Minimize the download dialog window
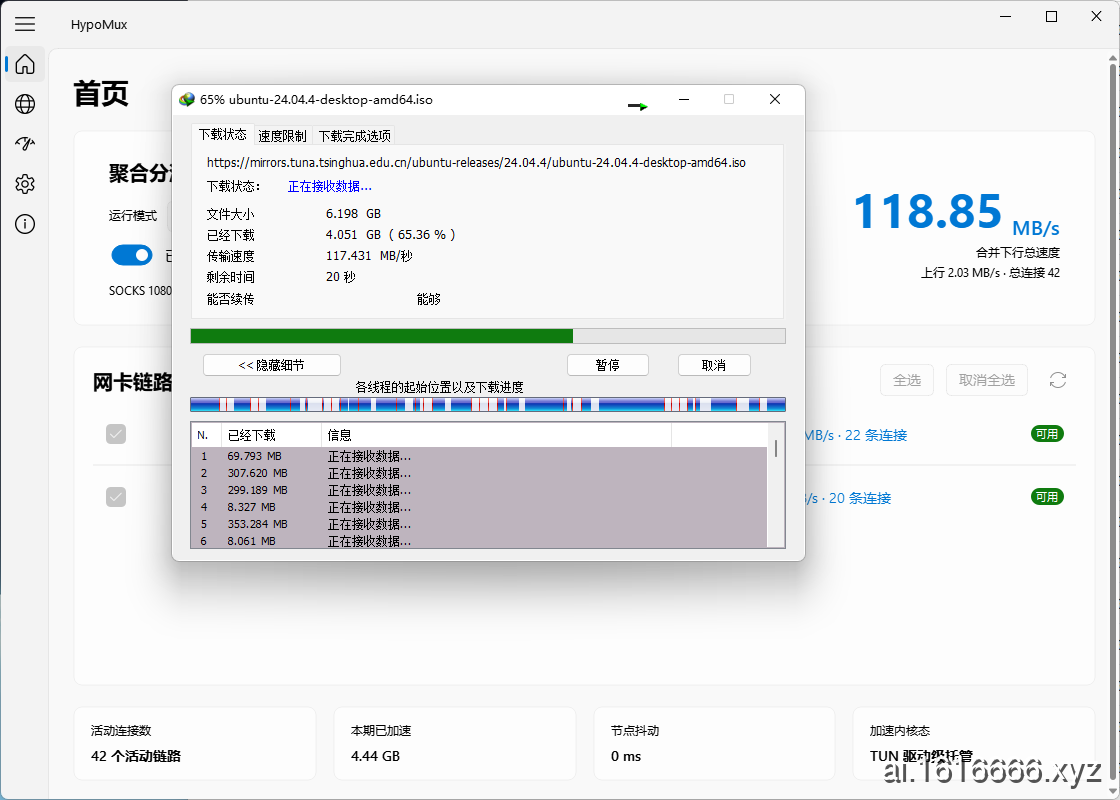This screenshot has width=1120, height=800. (684, 99)
